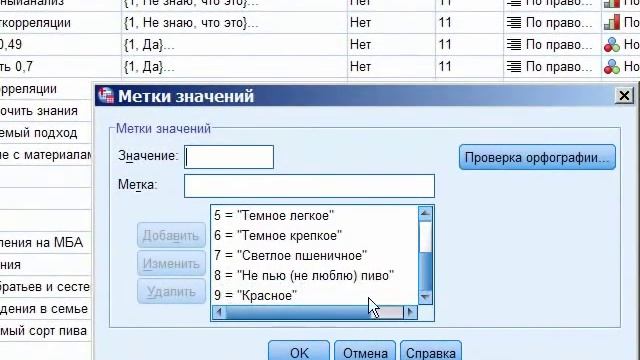Select label 9 = "Красное"
The width and height of the screenshot is (640, 360).
256,296
